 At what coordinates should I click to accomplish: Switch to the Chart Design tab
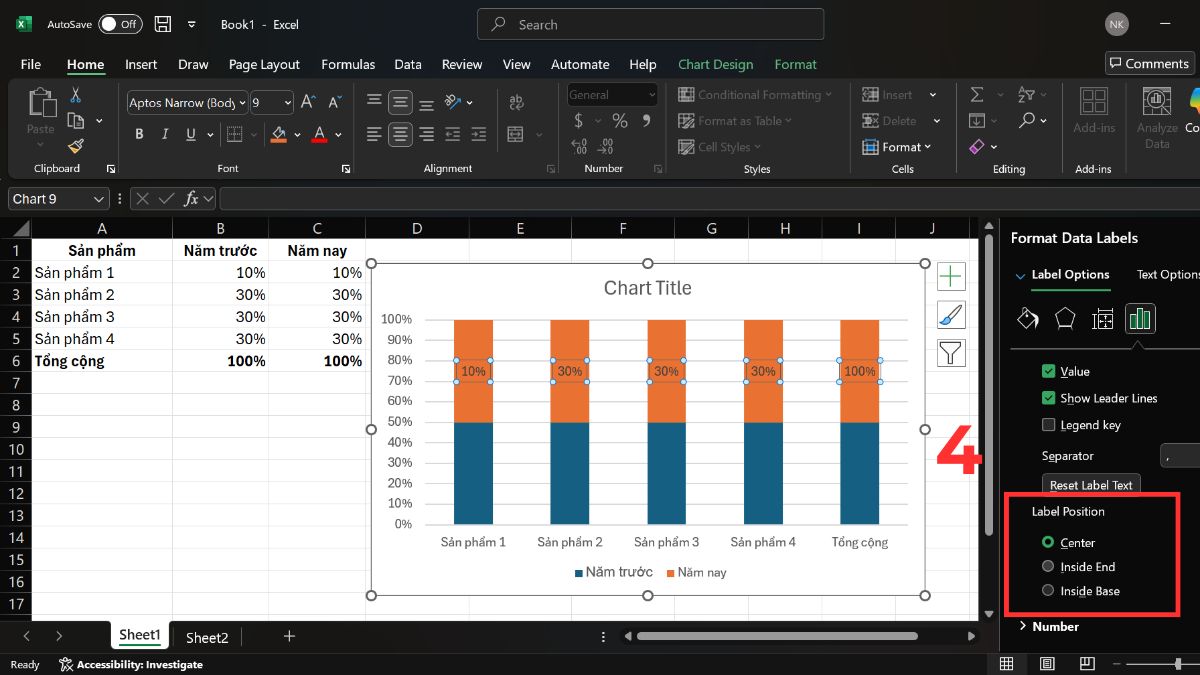click(x=715, y=64)
